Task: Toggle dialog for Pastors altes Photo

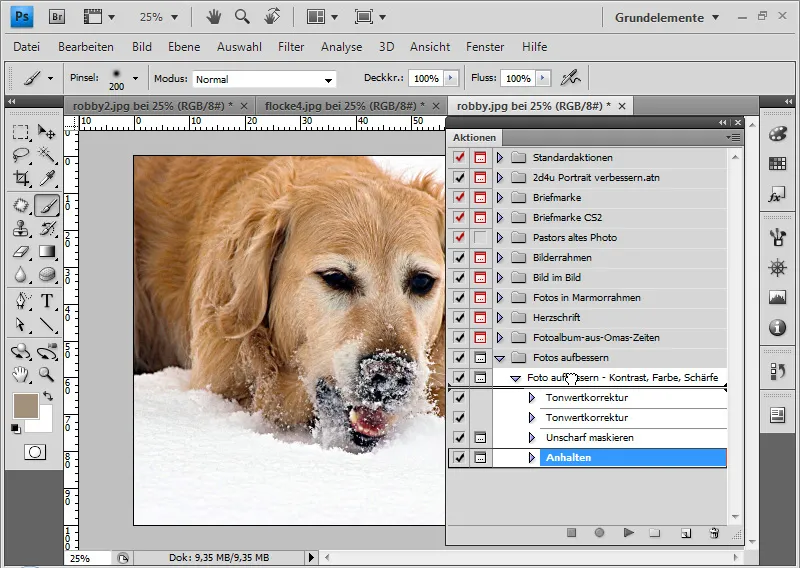Action: point(480,237)
